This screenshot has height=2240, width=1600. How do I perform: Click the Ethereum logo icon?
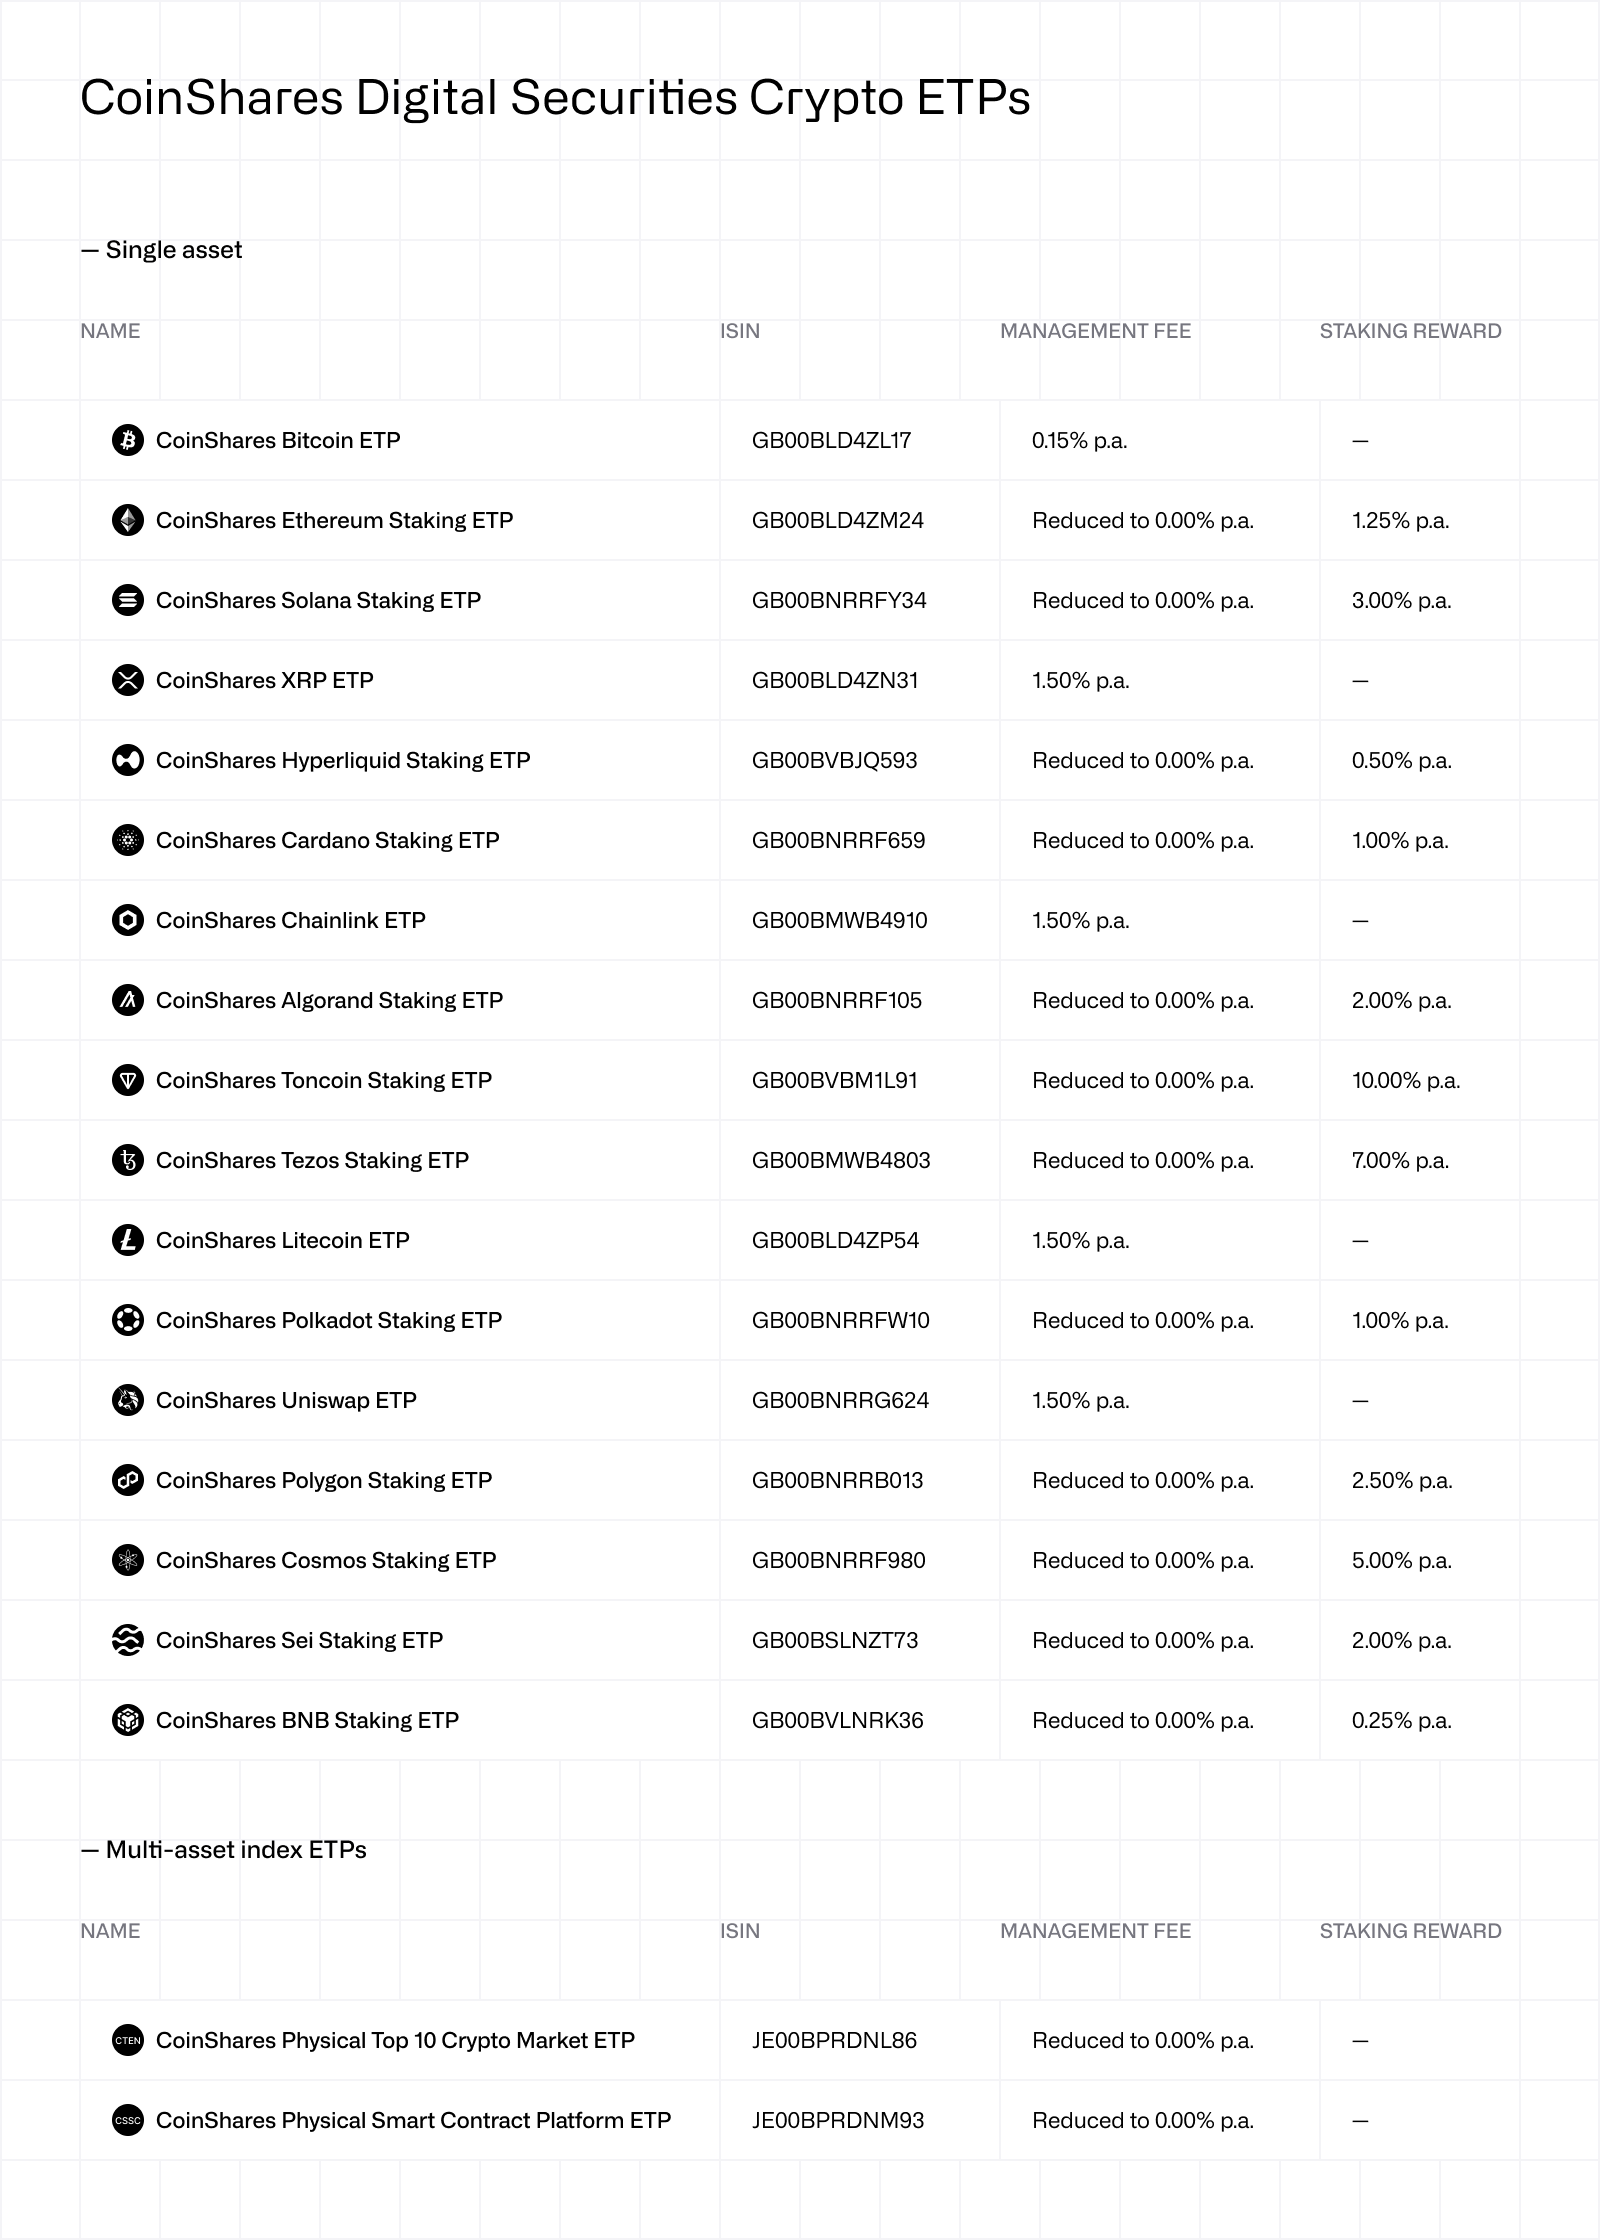pos(128,520)
